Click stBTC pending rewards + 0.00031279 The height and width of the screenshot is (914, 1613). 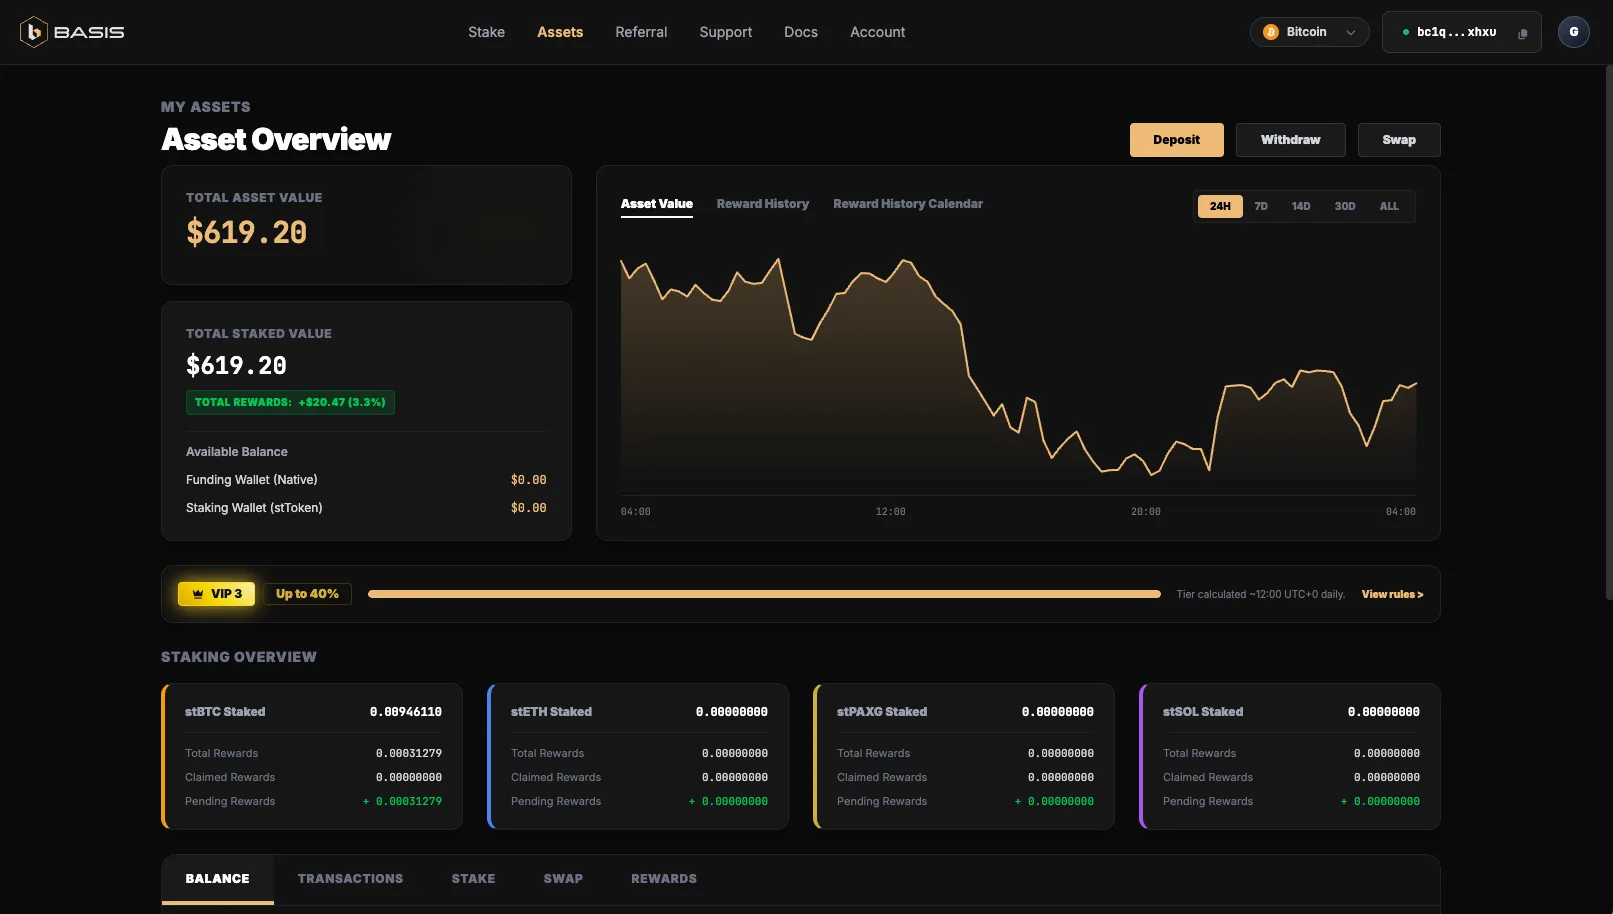pyautogui.click(x=402, y=801)
